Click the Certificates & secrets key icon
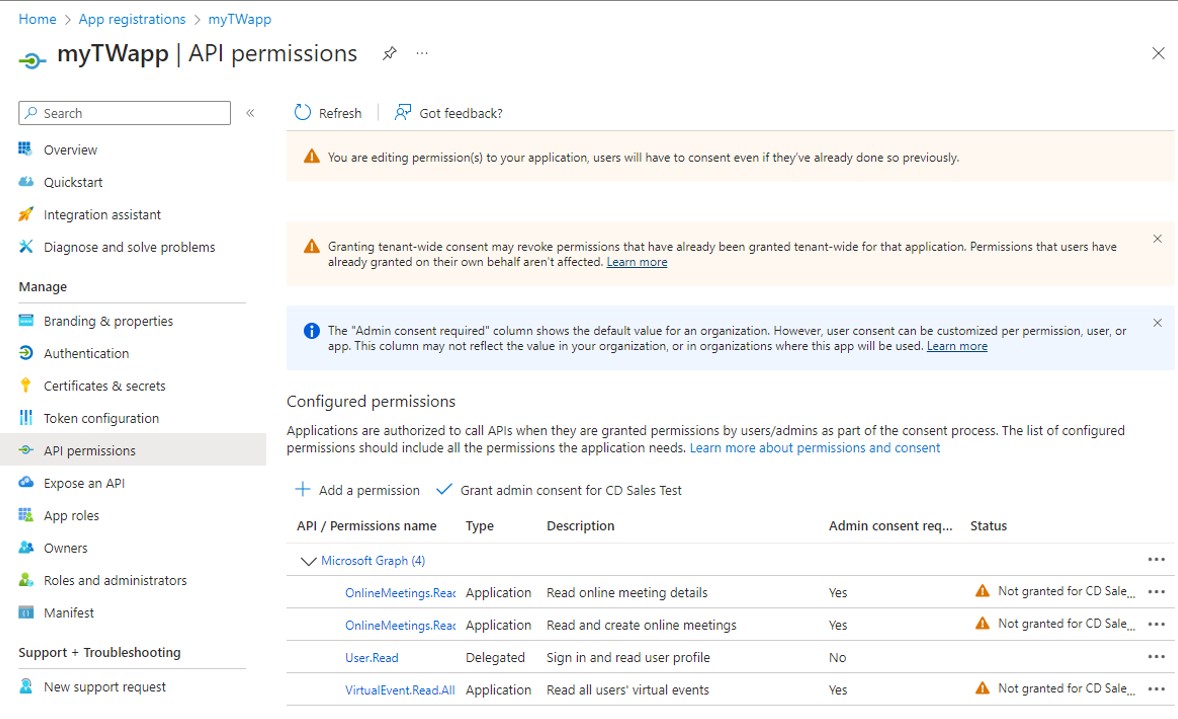The height and width of the screenshot is (719, 1178). point(26,385)
